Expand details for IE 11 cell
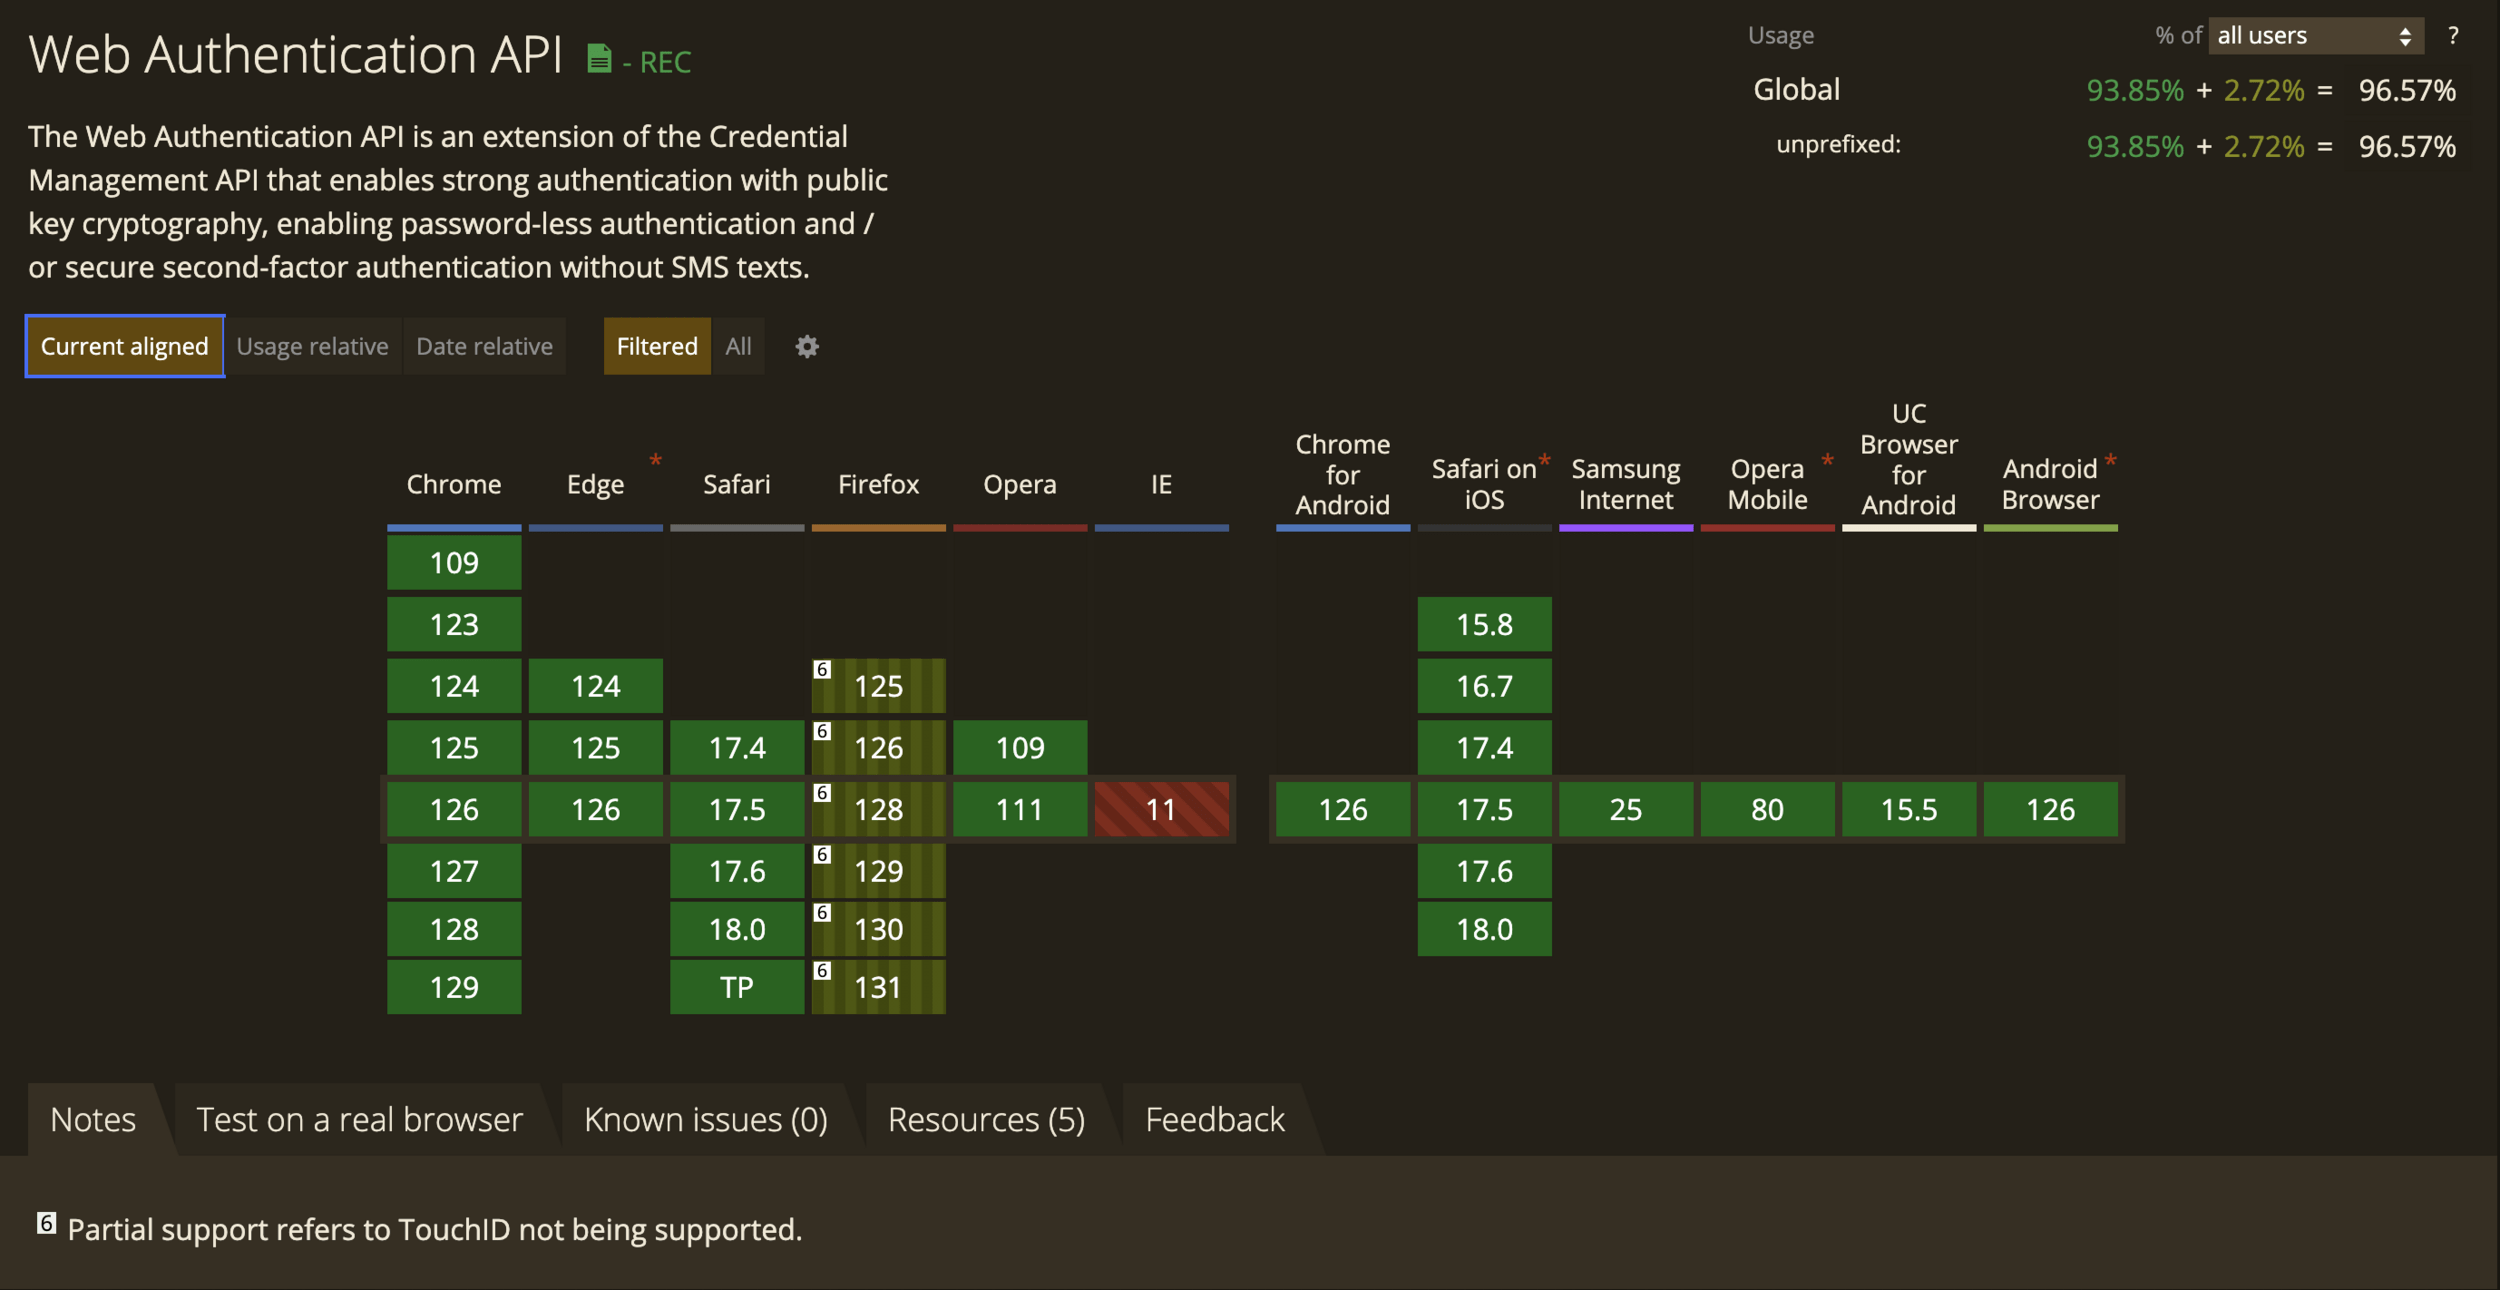 pos(1160,809)
